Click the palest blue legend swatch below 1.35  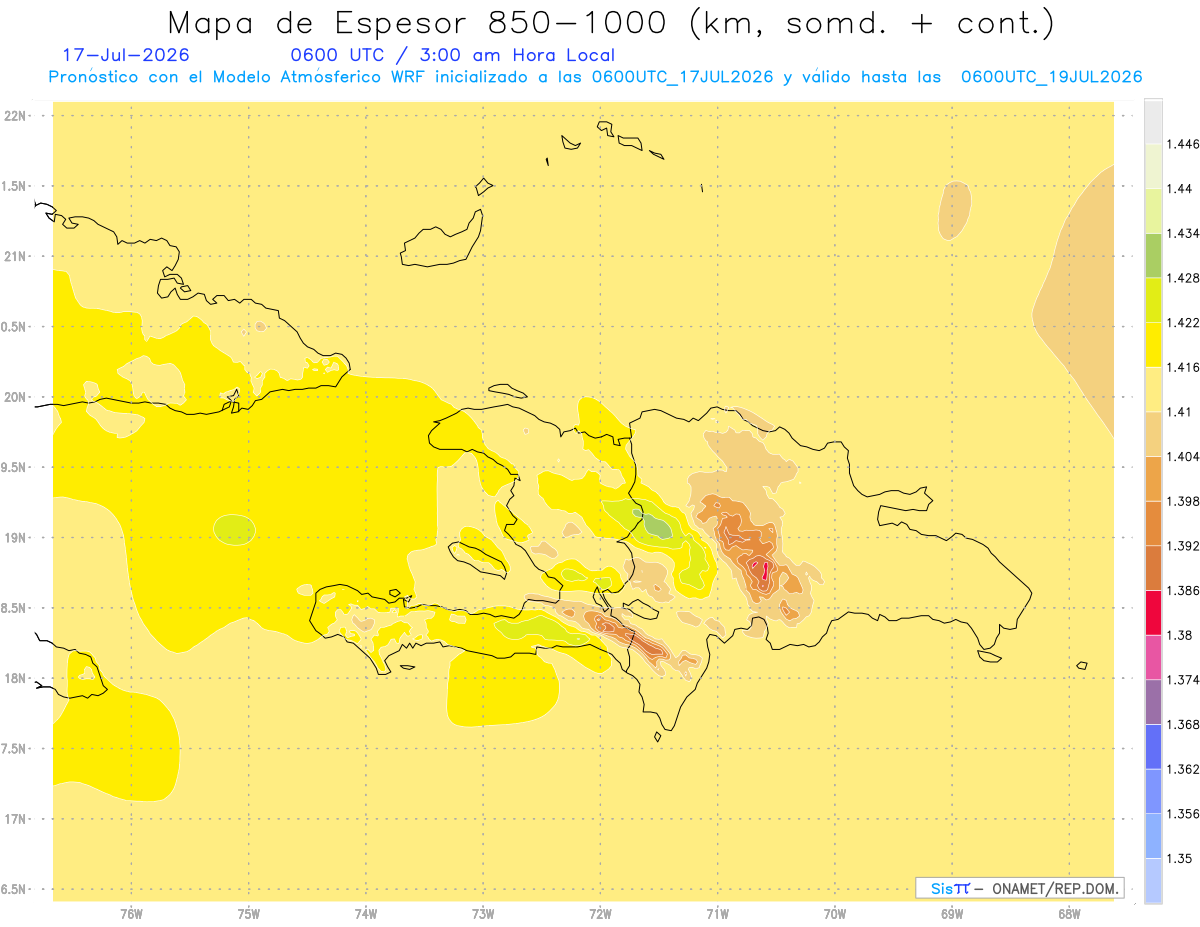point(1153,881)
